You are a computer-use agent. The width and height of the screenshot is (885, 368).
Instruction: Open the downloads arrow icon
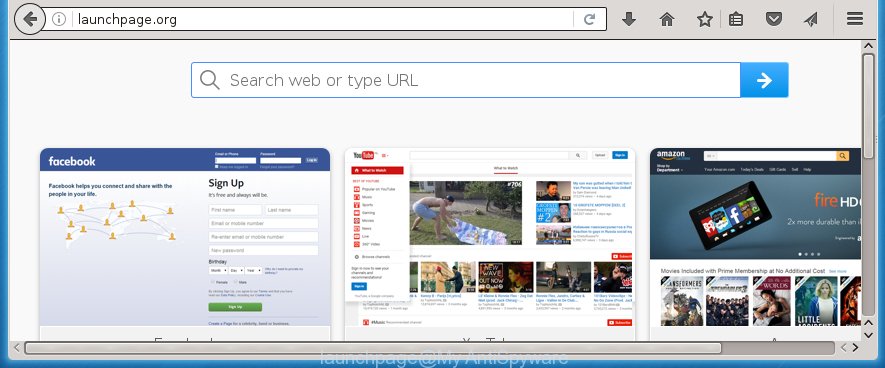tap(629, 19)
